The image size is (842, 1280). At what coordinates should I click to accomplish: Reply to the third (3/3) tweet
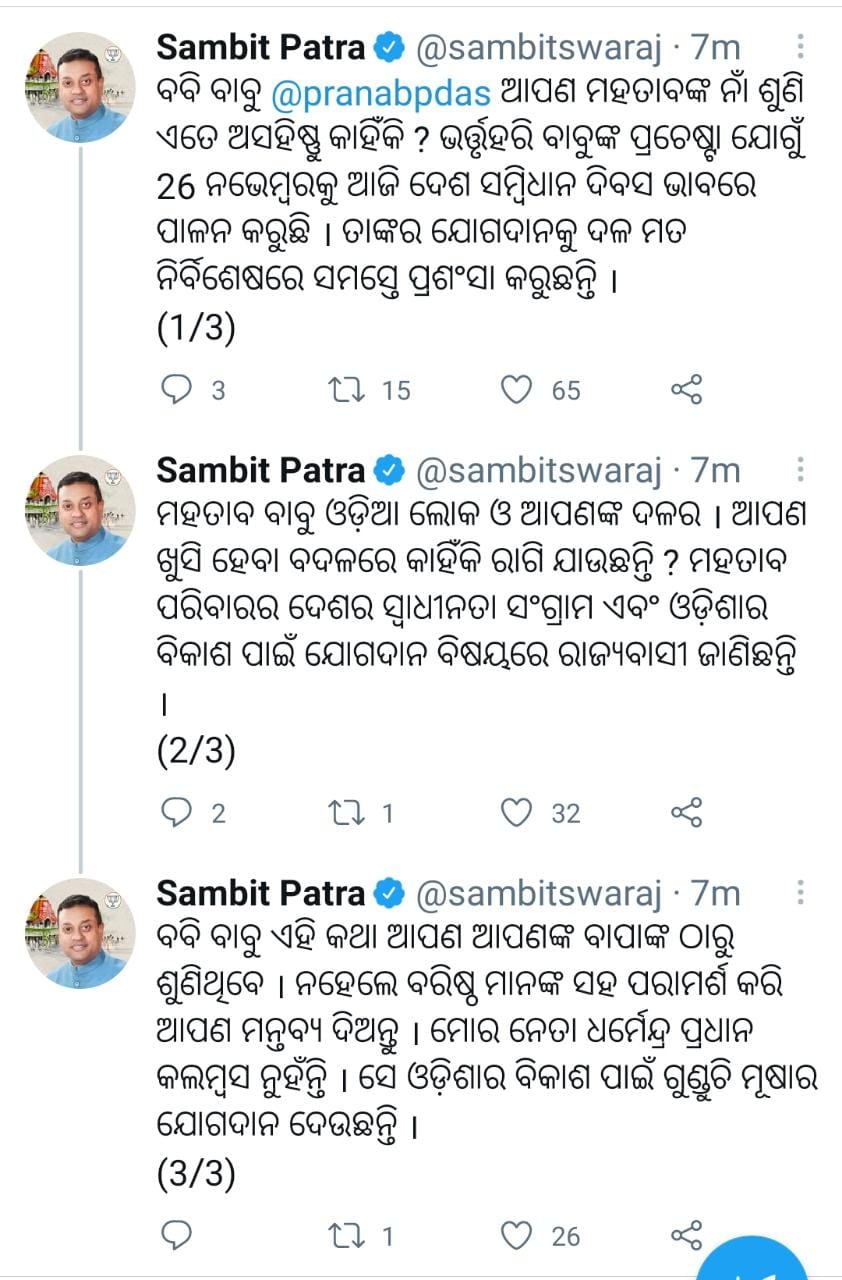176,1236
